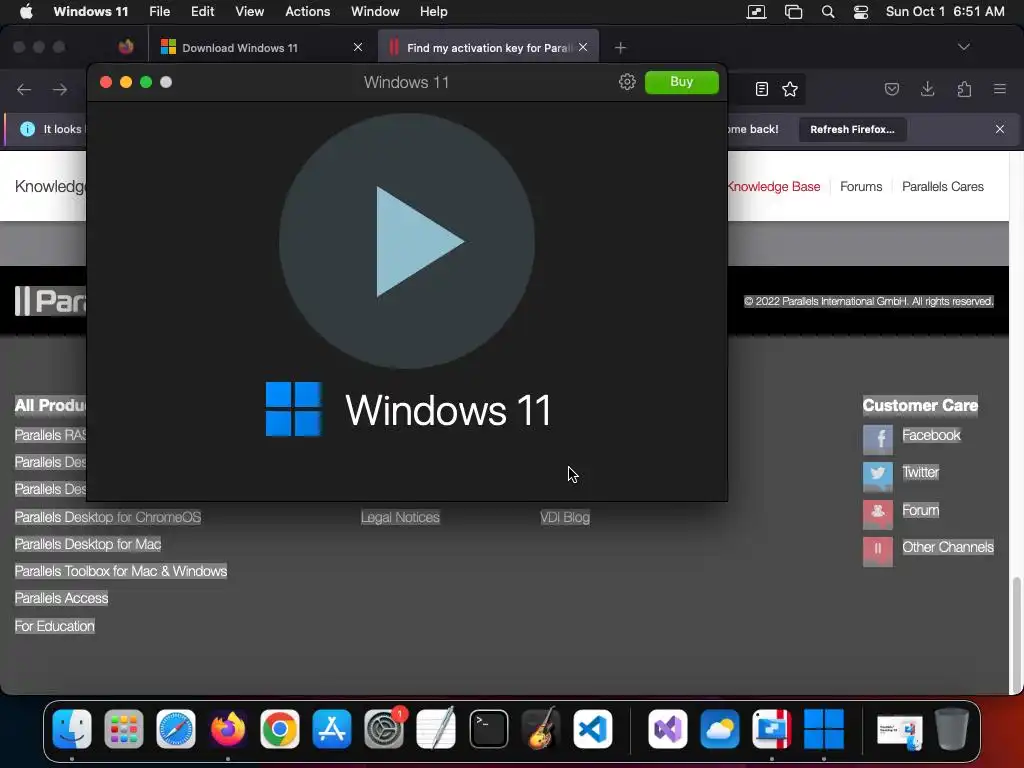The image size is (1024, 768).
Task: Open the Forum customer care link
Action: [x=920, y=510]
